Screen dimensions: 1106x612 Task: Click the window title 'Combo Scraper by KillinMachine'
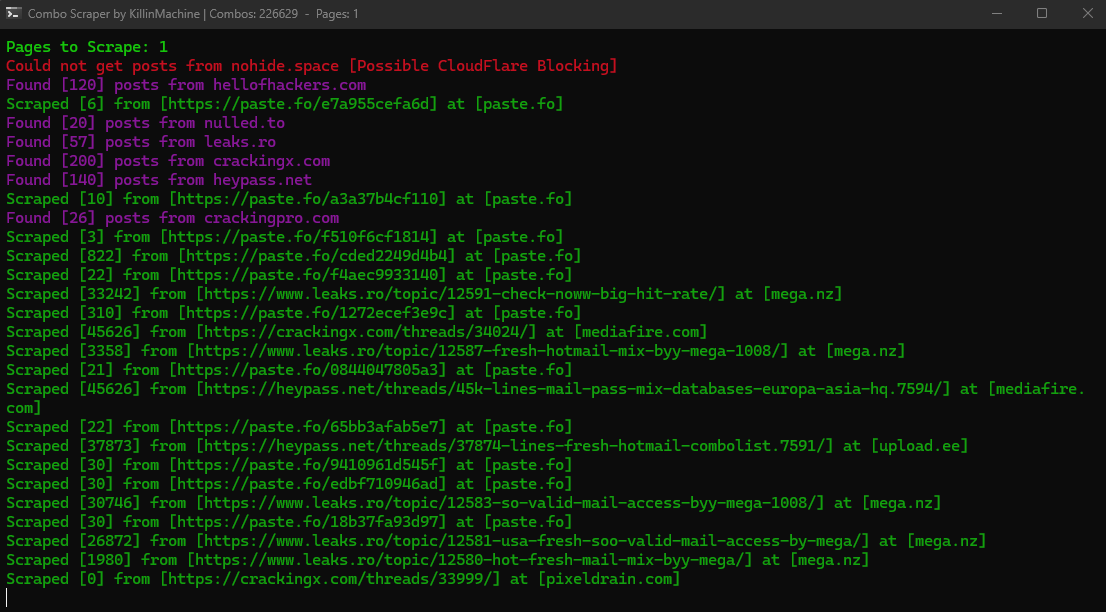pyautogui.click(x=114, y=13)
